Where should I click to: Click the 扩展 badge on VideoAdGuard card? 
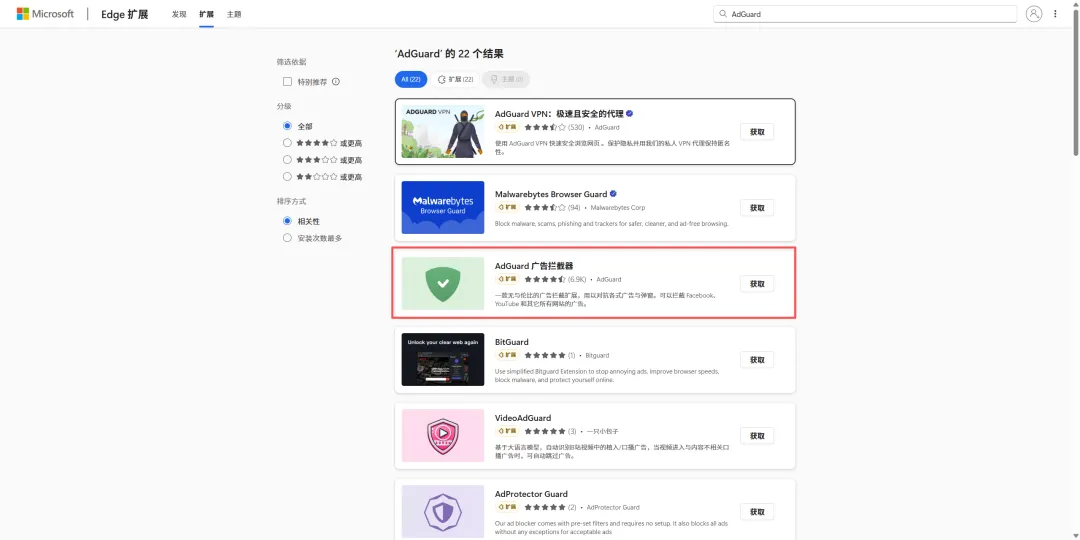click(x=507, y=431)
